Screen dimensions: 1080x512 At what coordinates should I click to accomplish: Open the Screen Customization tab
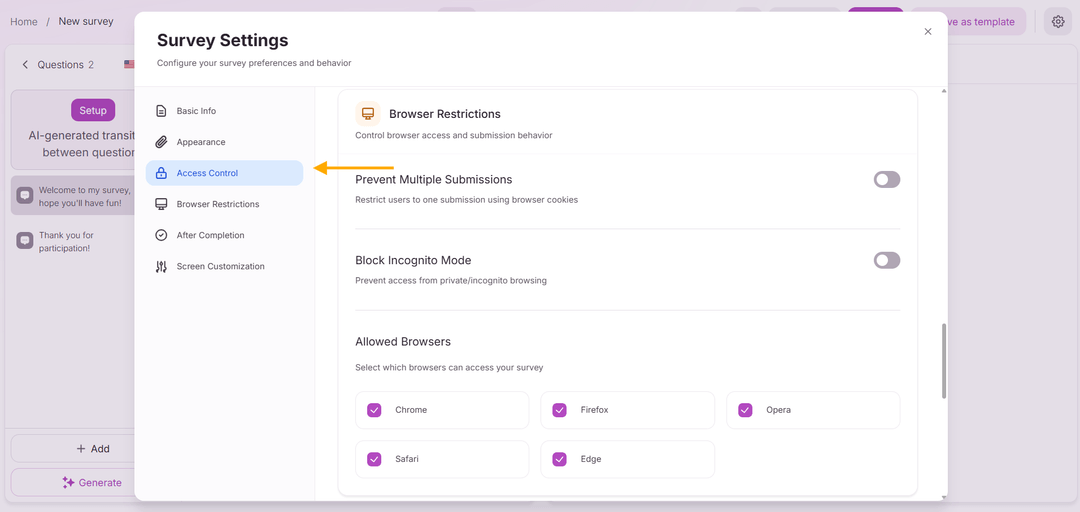pyautogui.click(x=224, y=266)
